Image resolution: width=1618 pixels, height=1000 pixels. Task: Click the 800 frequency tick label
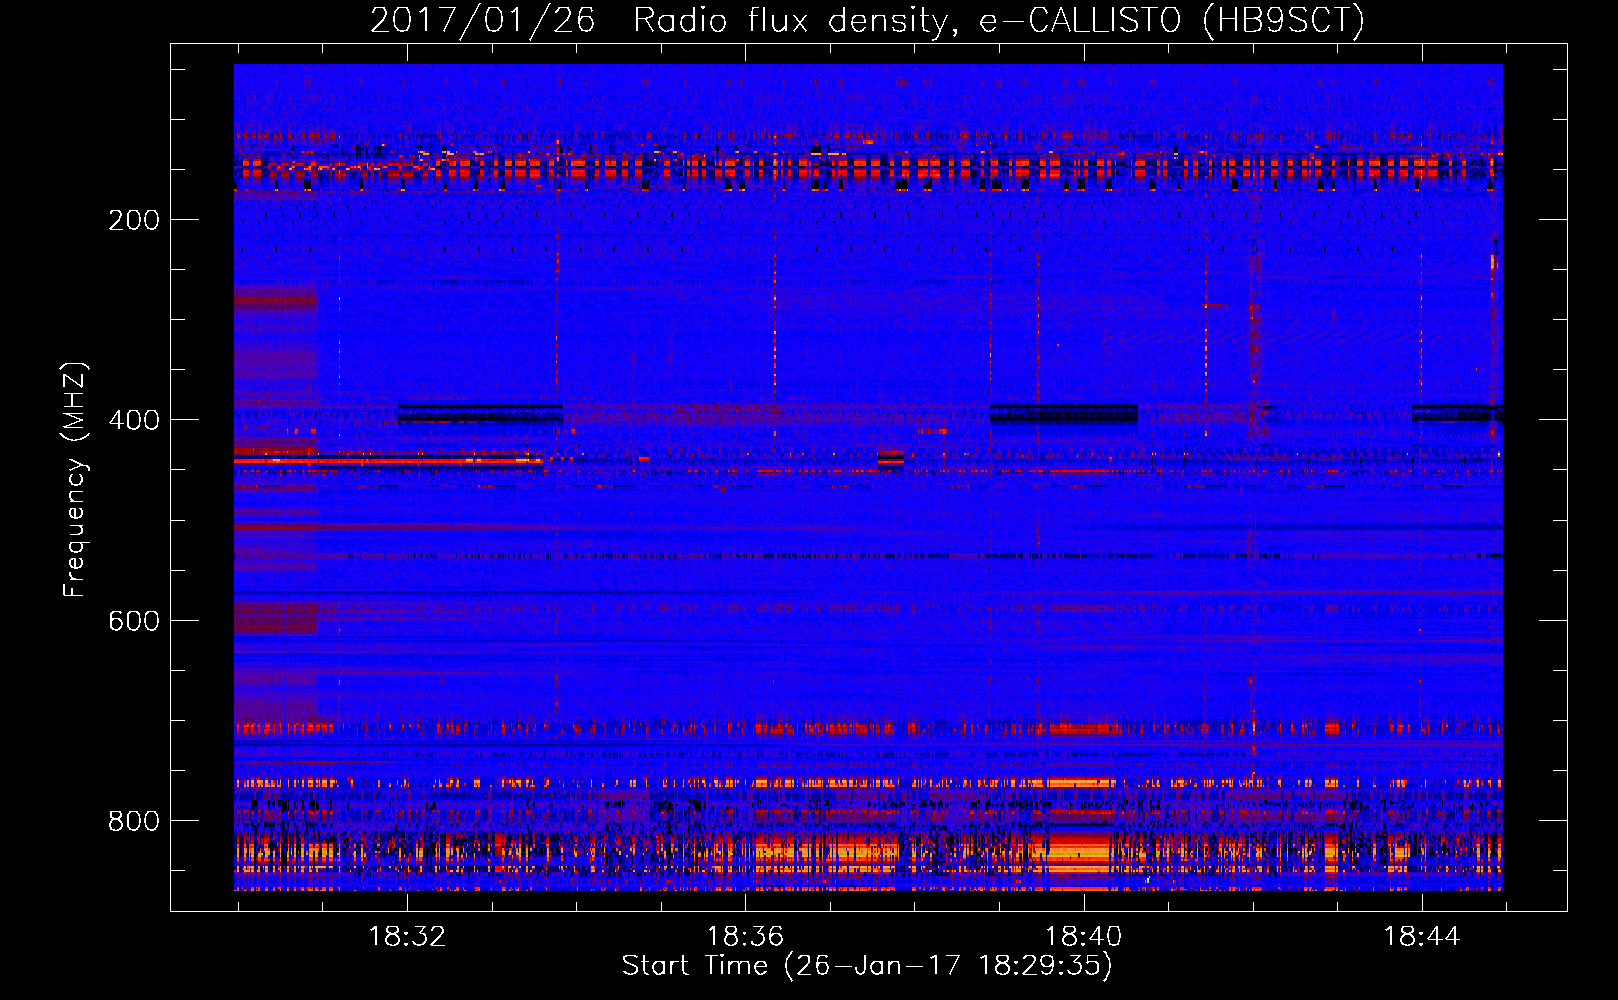coord(134,821)
